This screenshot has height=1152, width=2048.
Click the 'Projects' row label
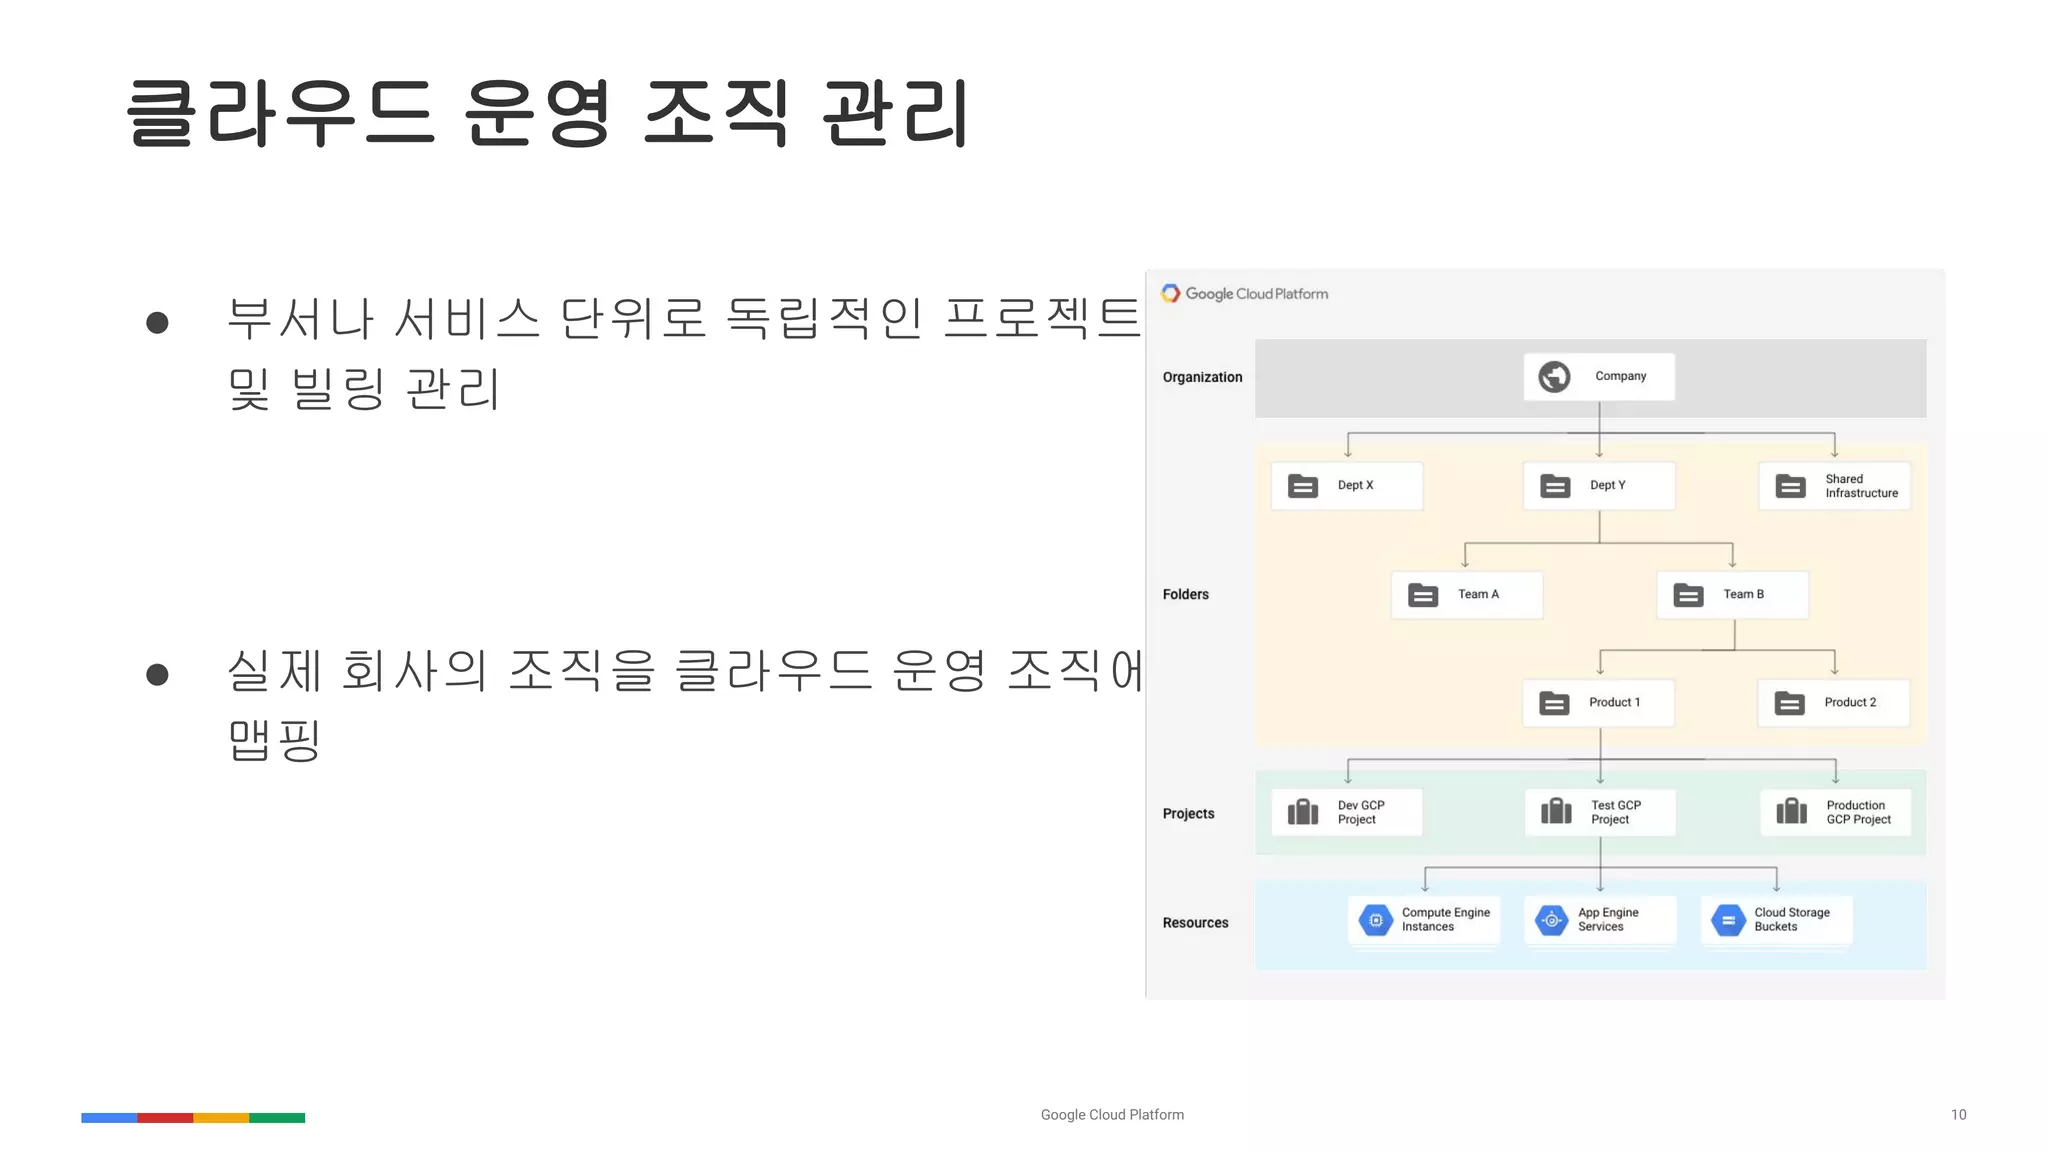(x=1188, y=813)
